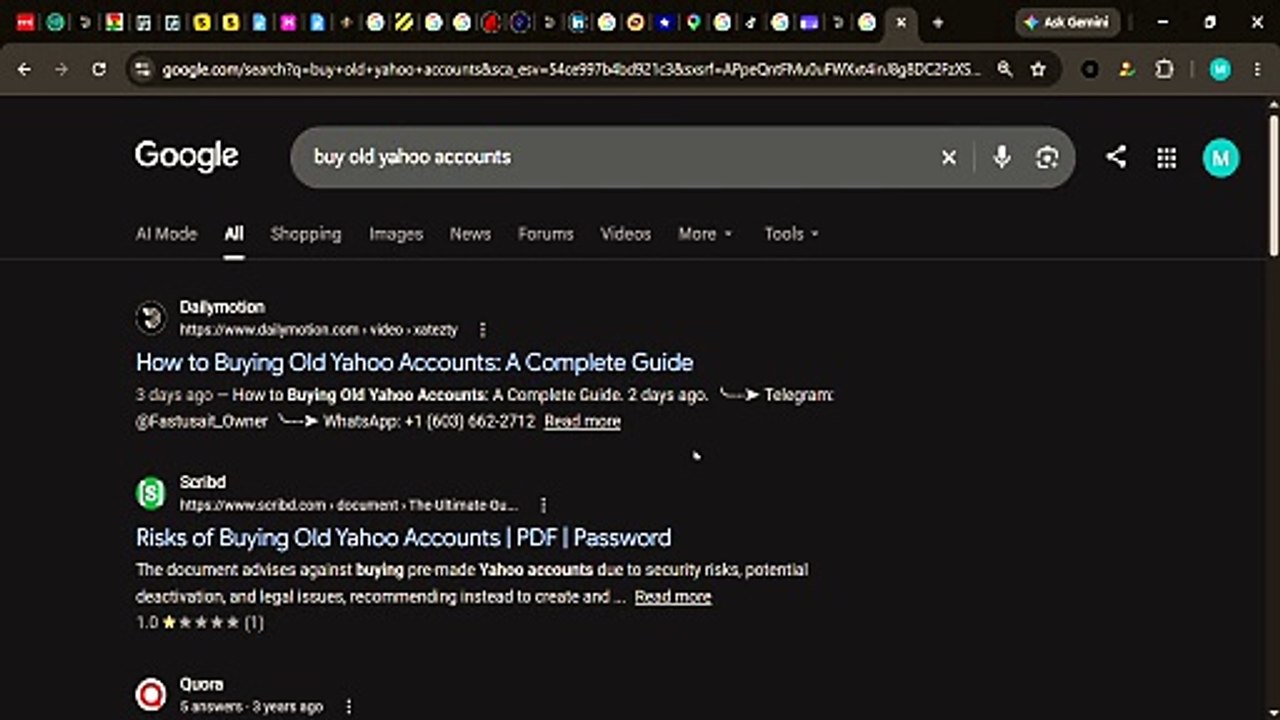The image size is (1280, 720).
Task: Reload the current page
Action: coord(99,69)
